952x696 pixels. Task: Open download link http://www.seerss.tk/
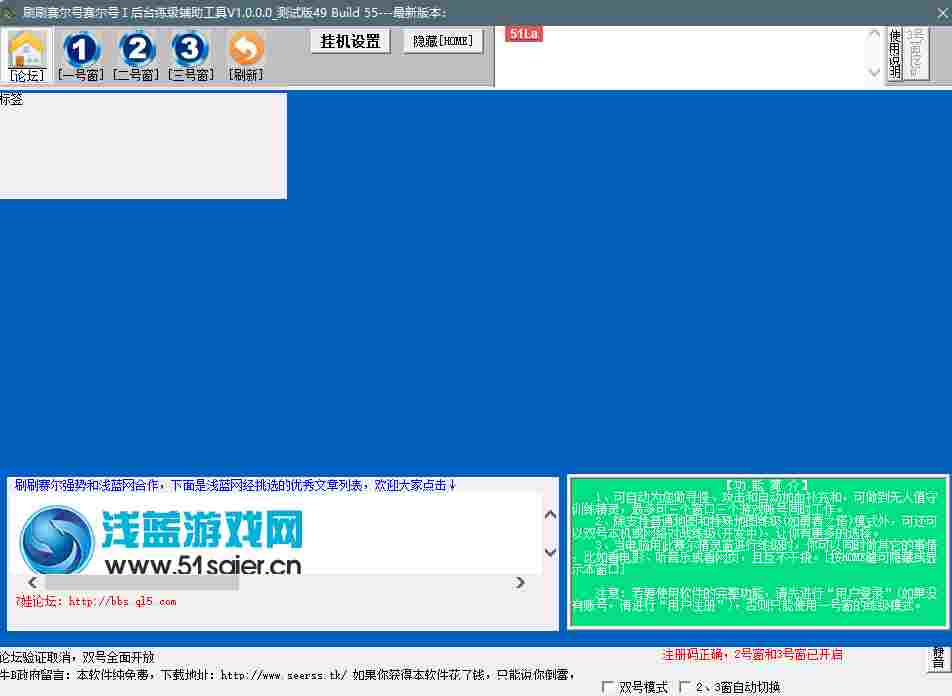coord(284,675)
